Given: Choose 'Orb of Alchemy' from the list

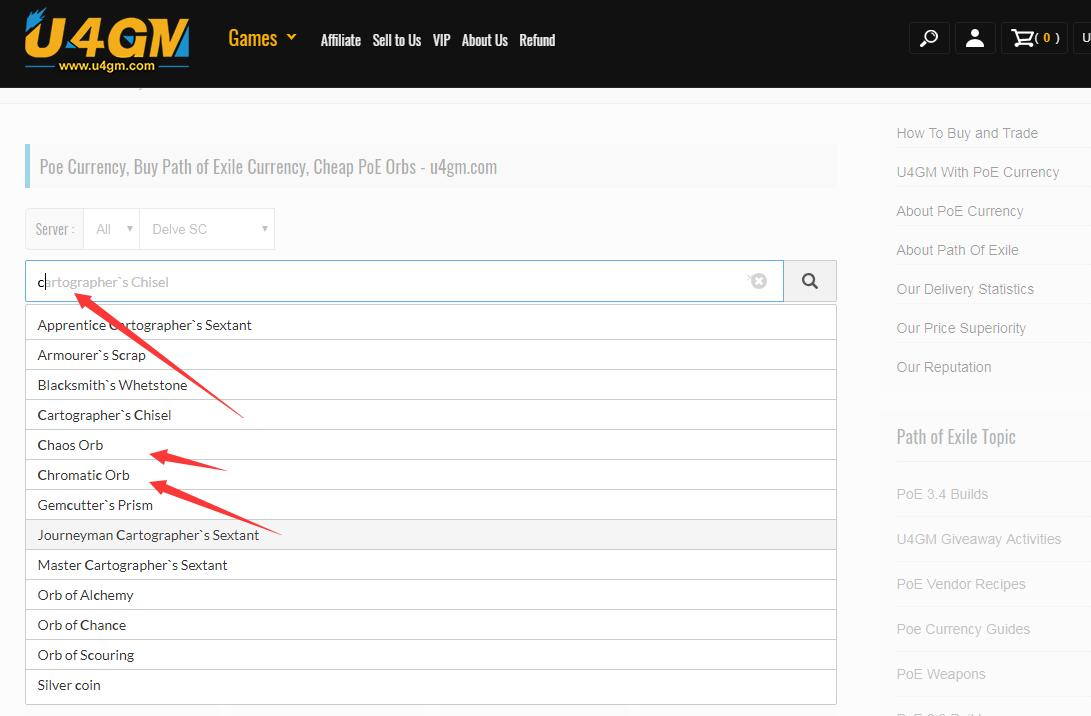Looking at the screenshot, I should click(431, 594).
